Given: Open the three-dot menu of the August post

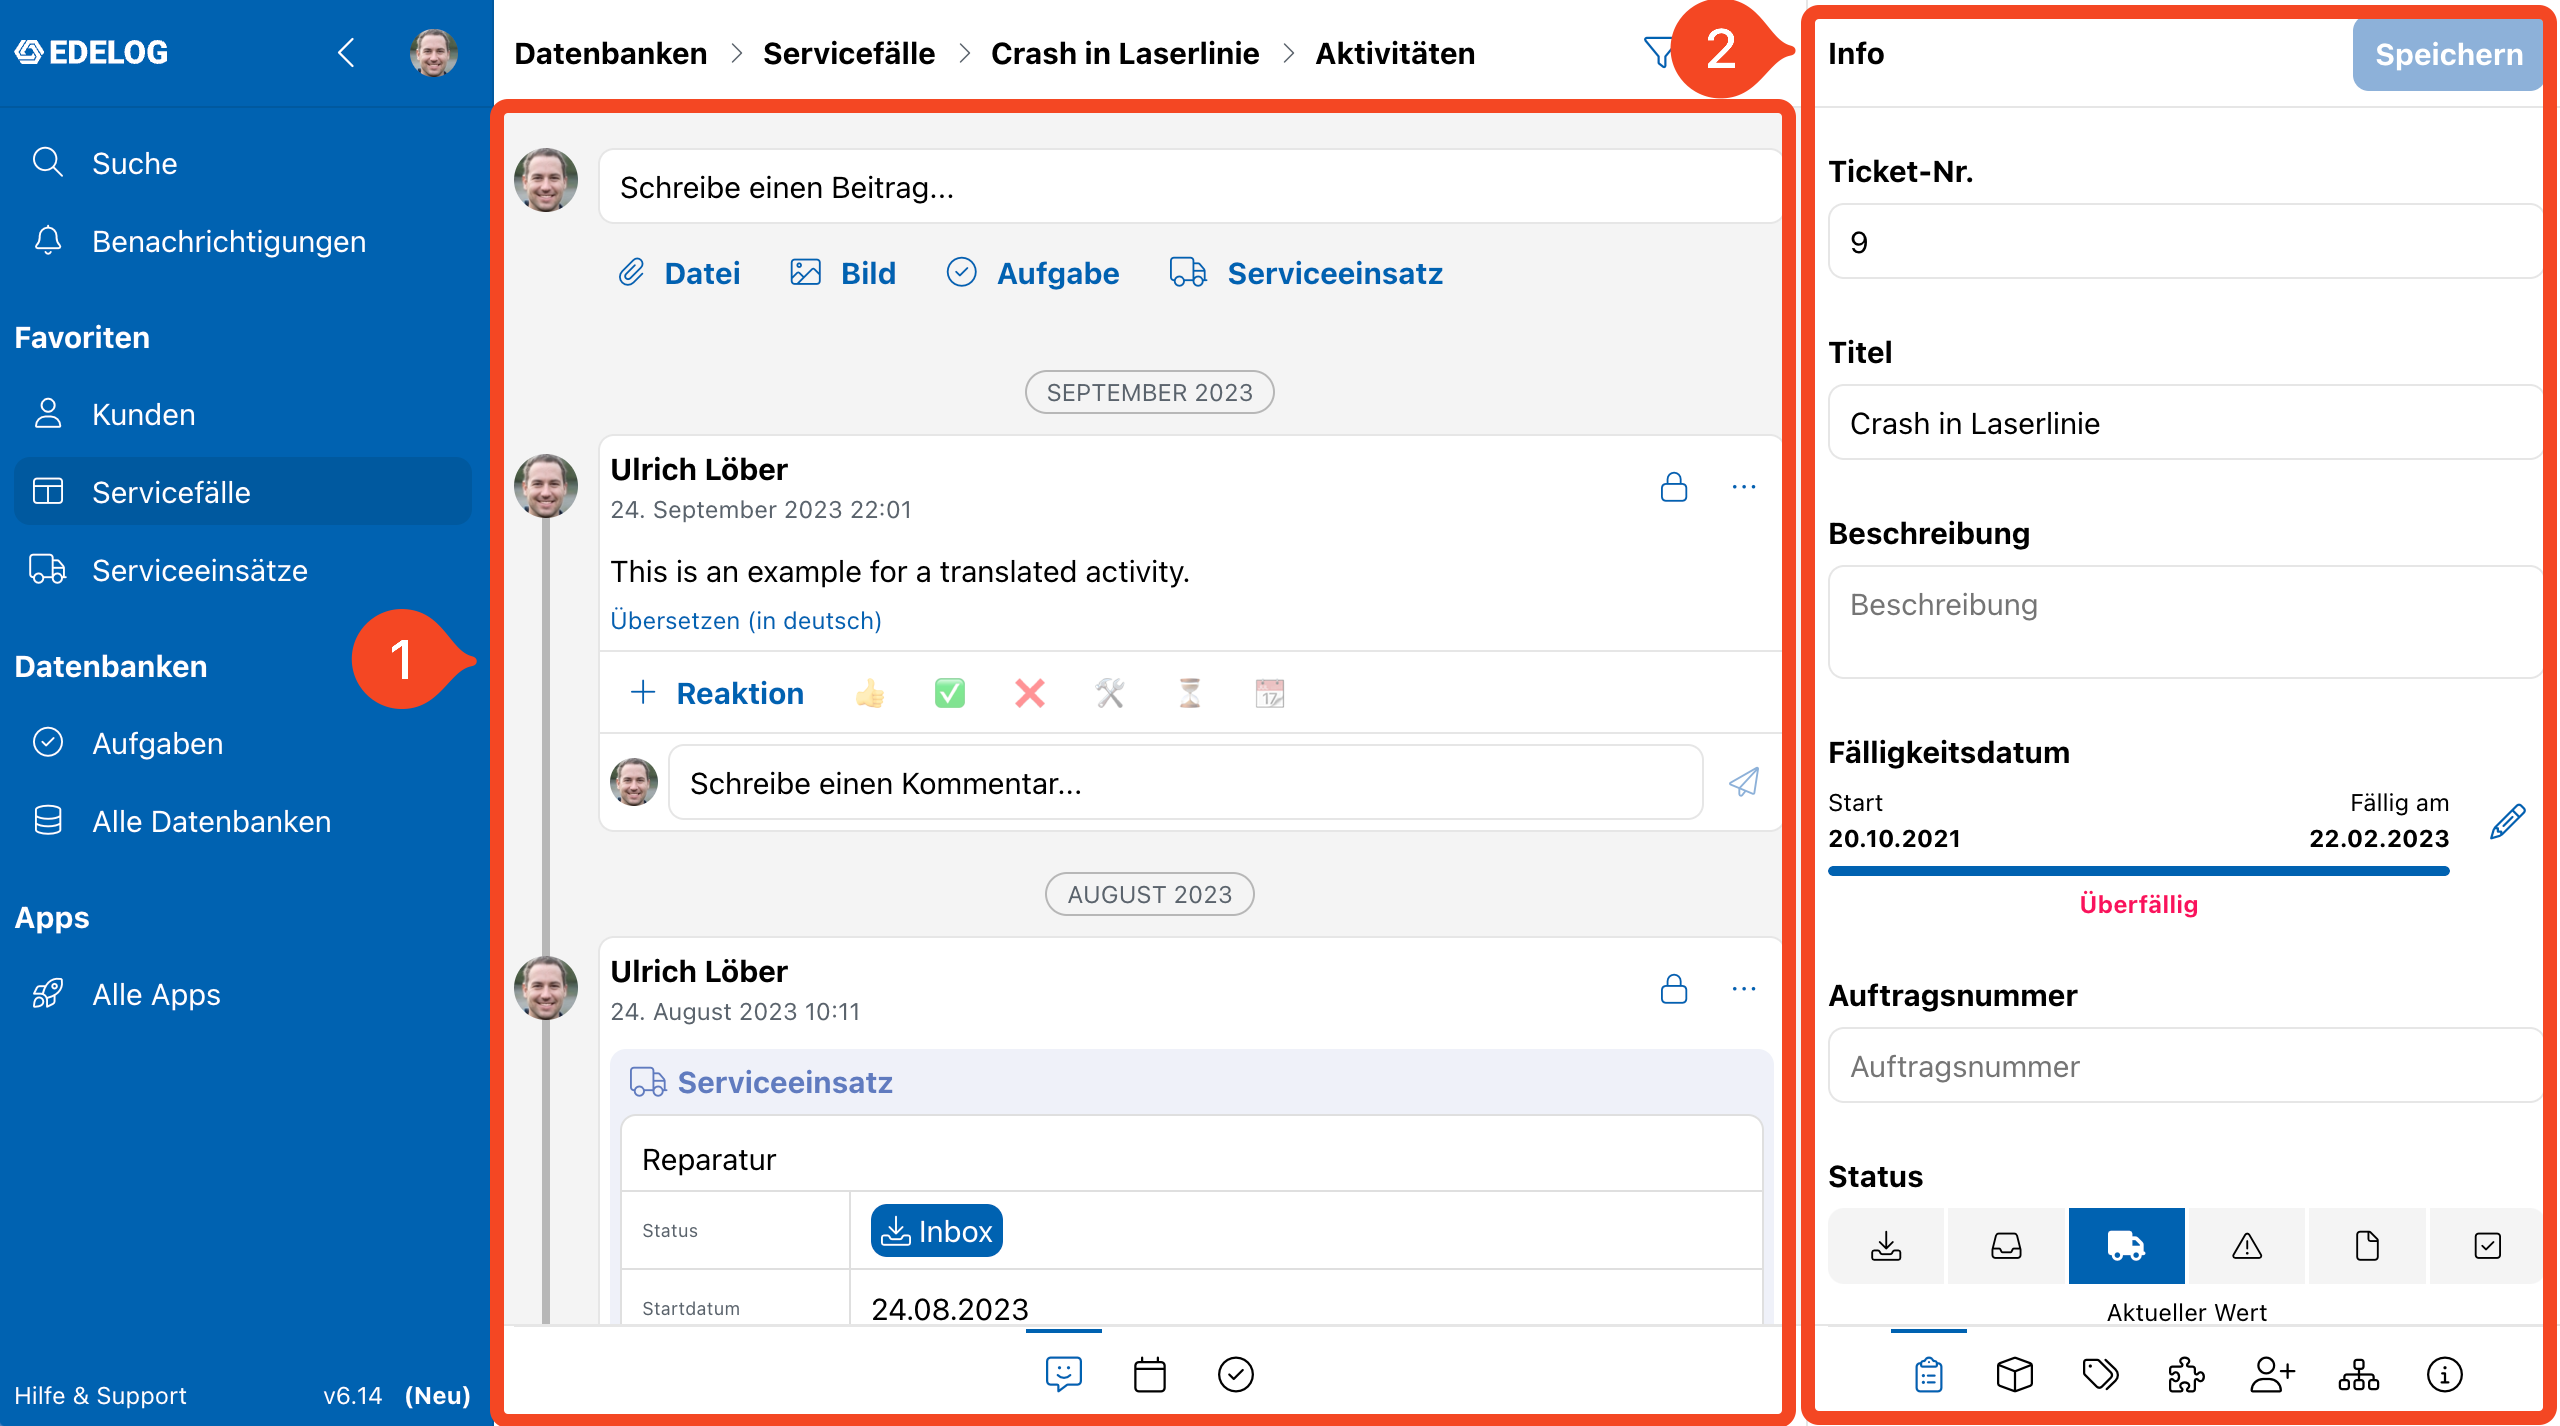Looking at the screenshot, I should coord(1744,989).
